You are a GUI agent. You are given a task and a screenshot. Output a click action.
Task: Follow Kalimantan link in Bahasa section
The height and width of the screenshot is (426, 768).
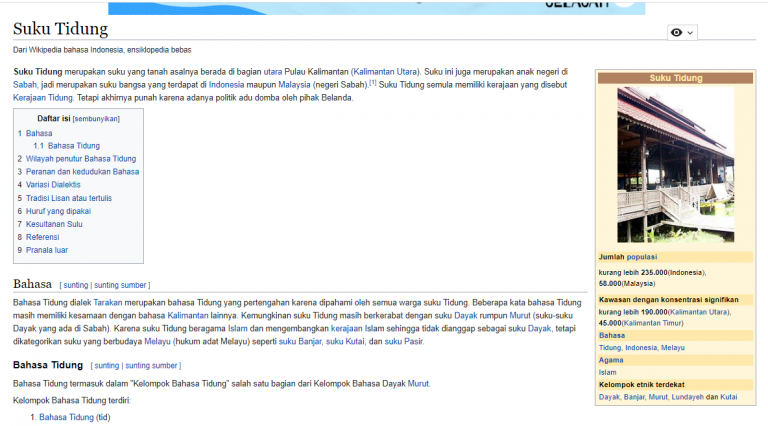(188, 315)
